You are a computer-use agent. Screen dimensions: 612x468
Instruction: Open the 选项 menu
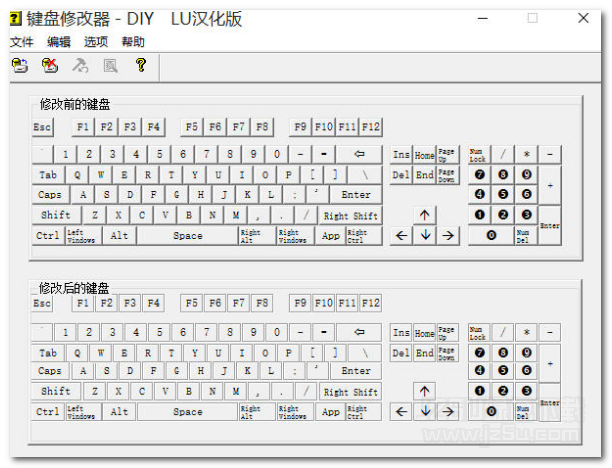point(96,42)
